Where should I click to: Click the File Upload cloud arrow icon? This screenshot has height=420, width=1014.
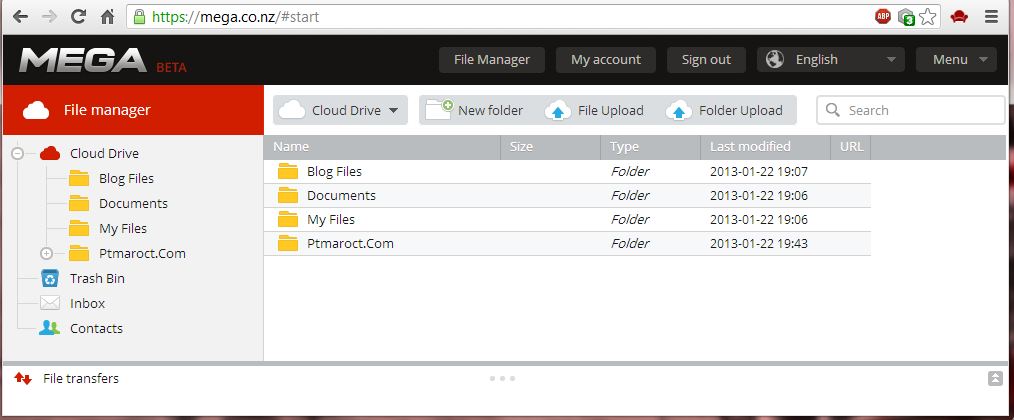coord(557,111)
